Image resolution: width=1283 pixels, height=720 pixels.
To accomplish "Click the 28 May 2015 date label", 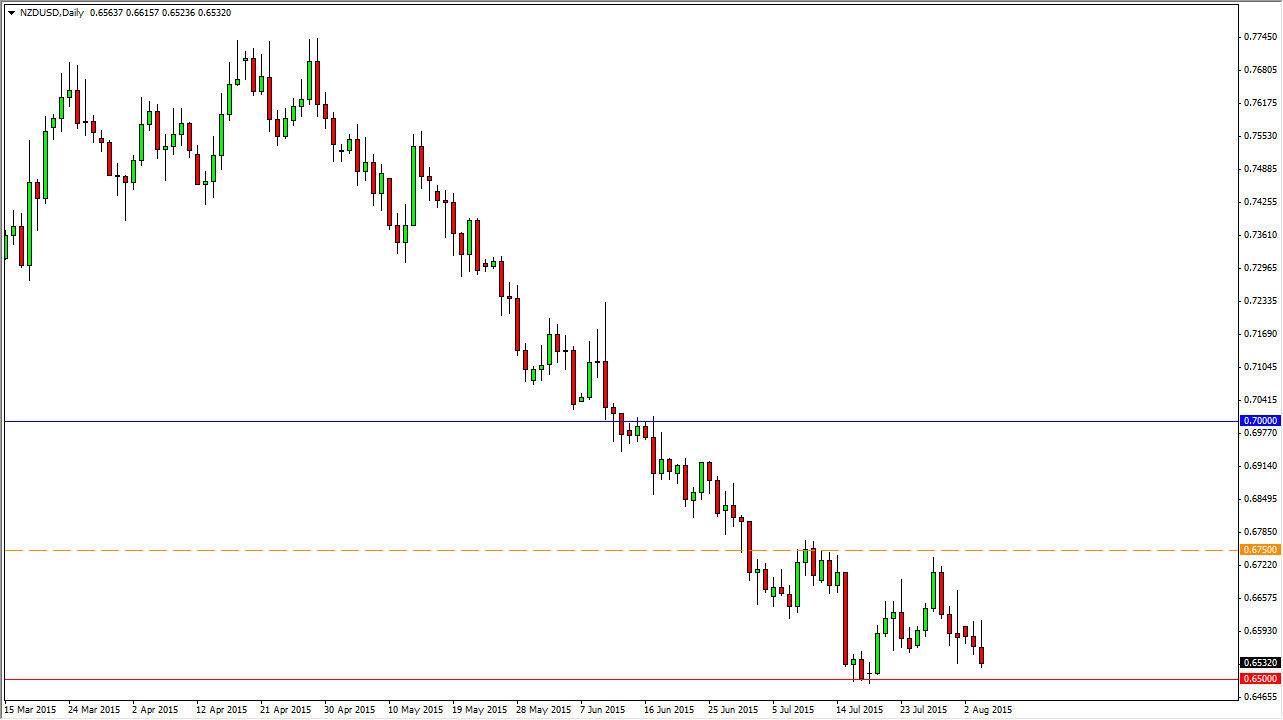I will tap(542, 710).
